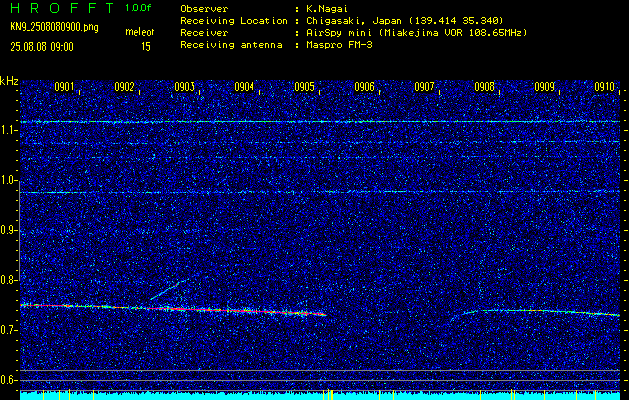Viewport: 629px width, 400px height.
Task: Click the Receiver field label
Action: pyautogui.click(x=204, y=33)
